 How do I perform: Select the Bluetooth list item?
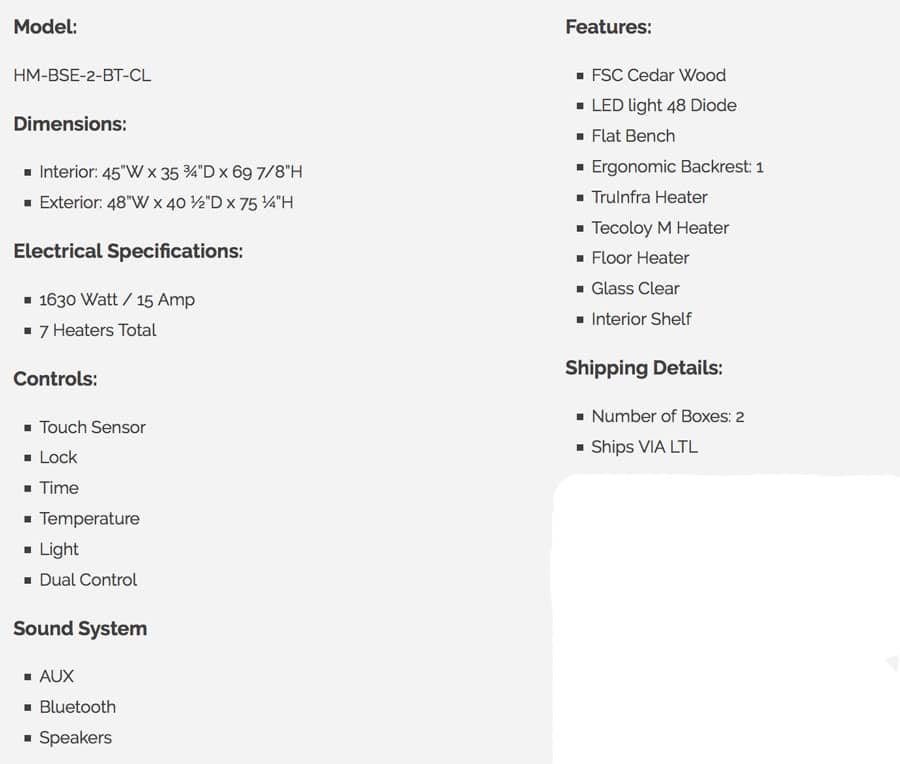coord(77,706)
